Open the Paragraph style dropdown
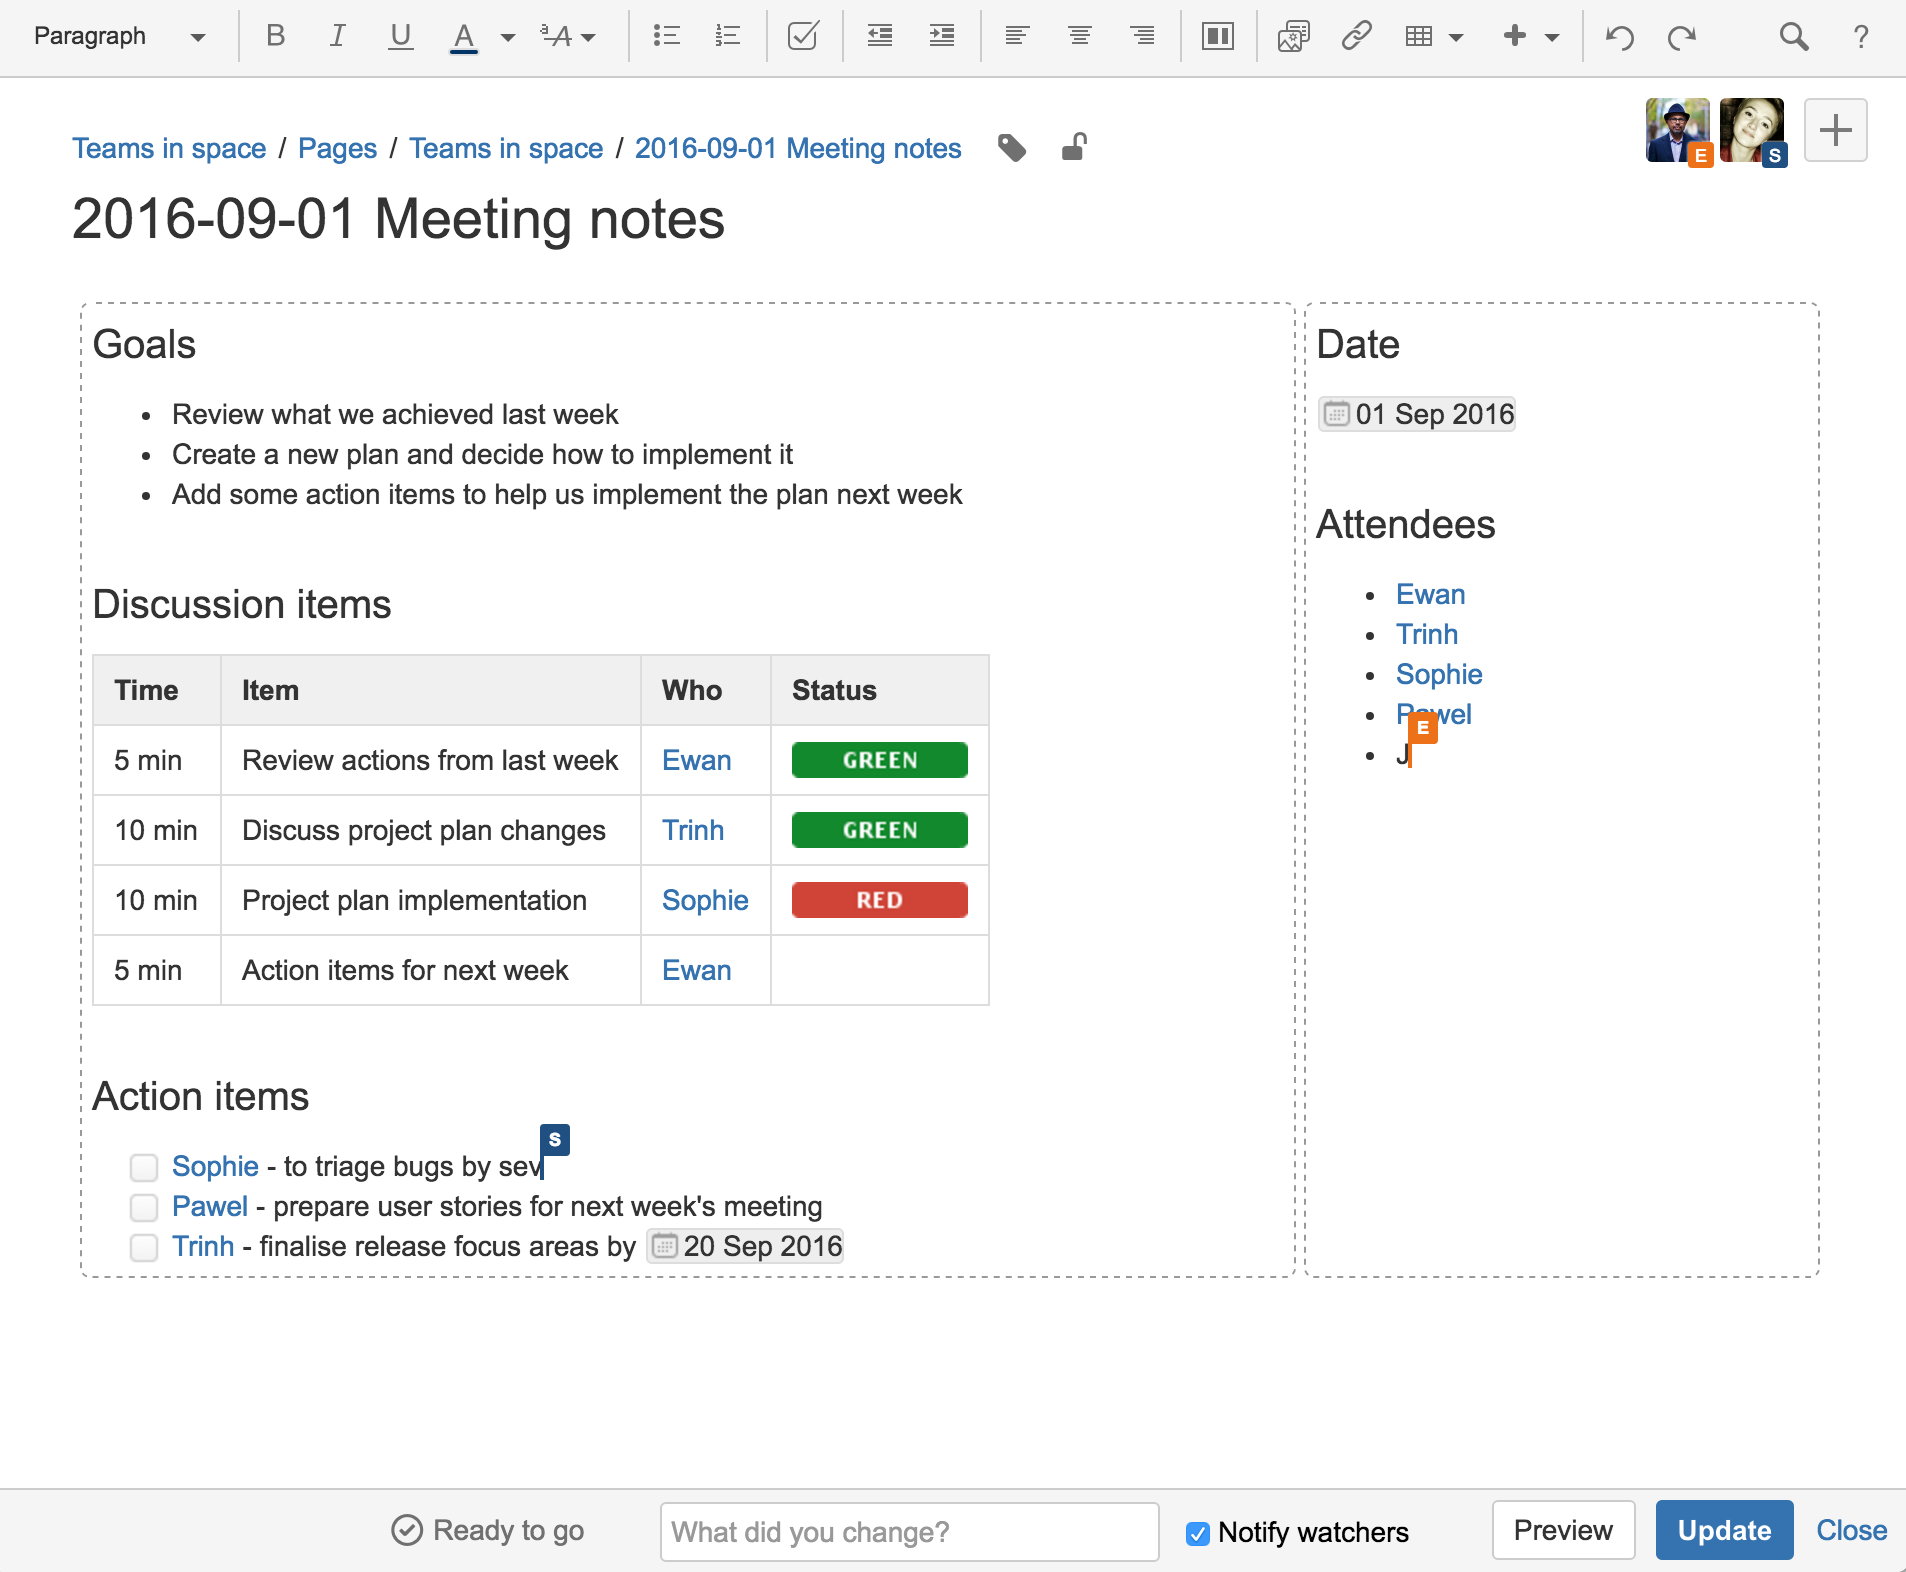The height and width of the screenshot is (1572, 1906). click(x=119, y=37)
